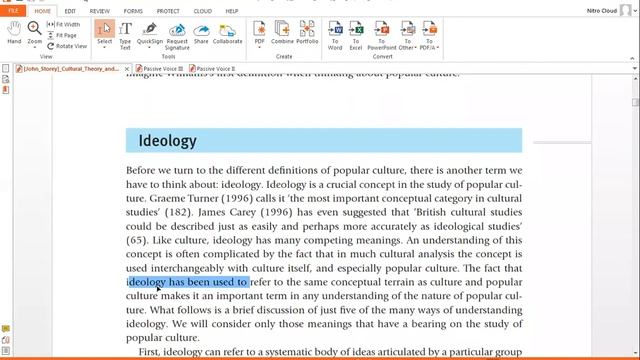Activate the Select tool
This screenshot has width=640, height=360.
click(x=104, y=32)
